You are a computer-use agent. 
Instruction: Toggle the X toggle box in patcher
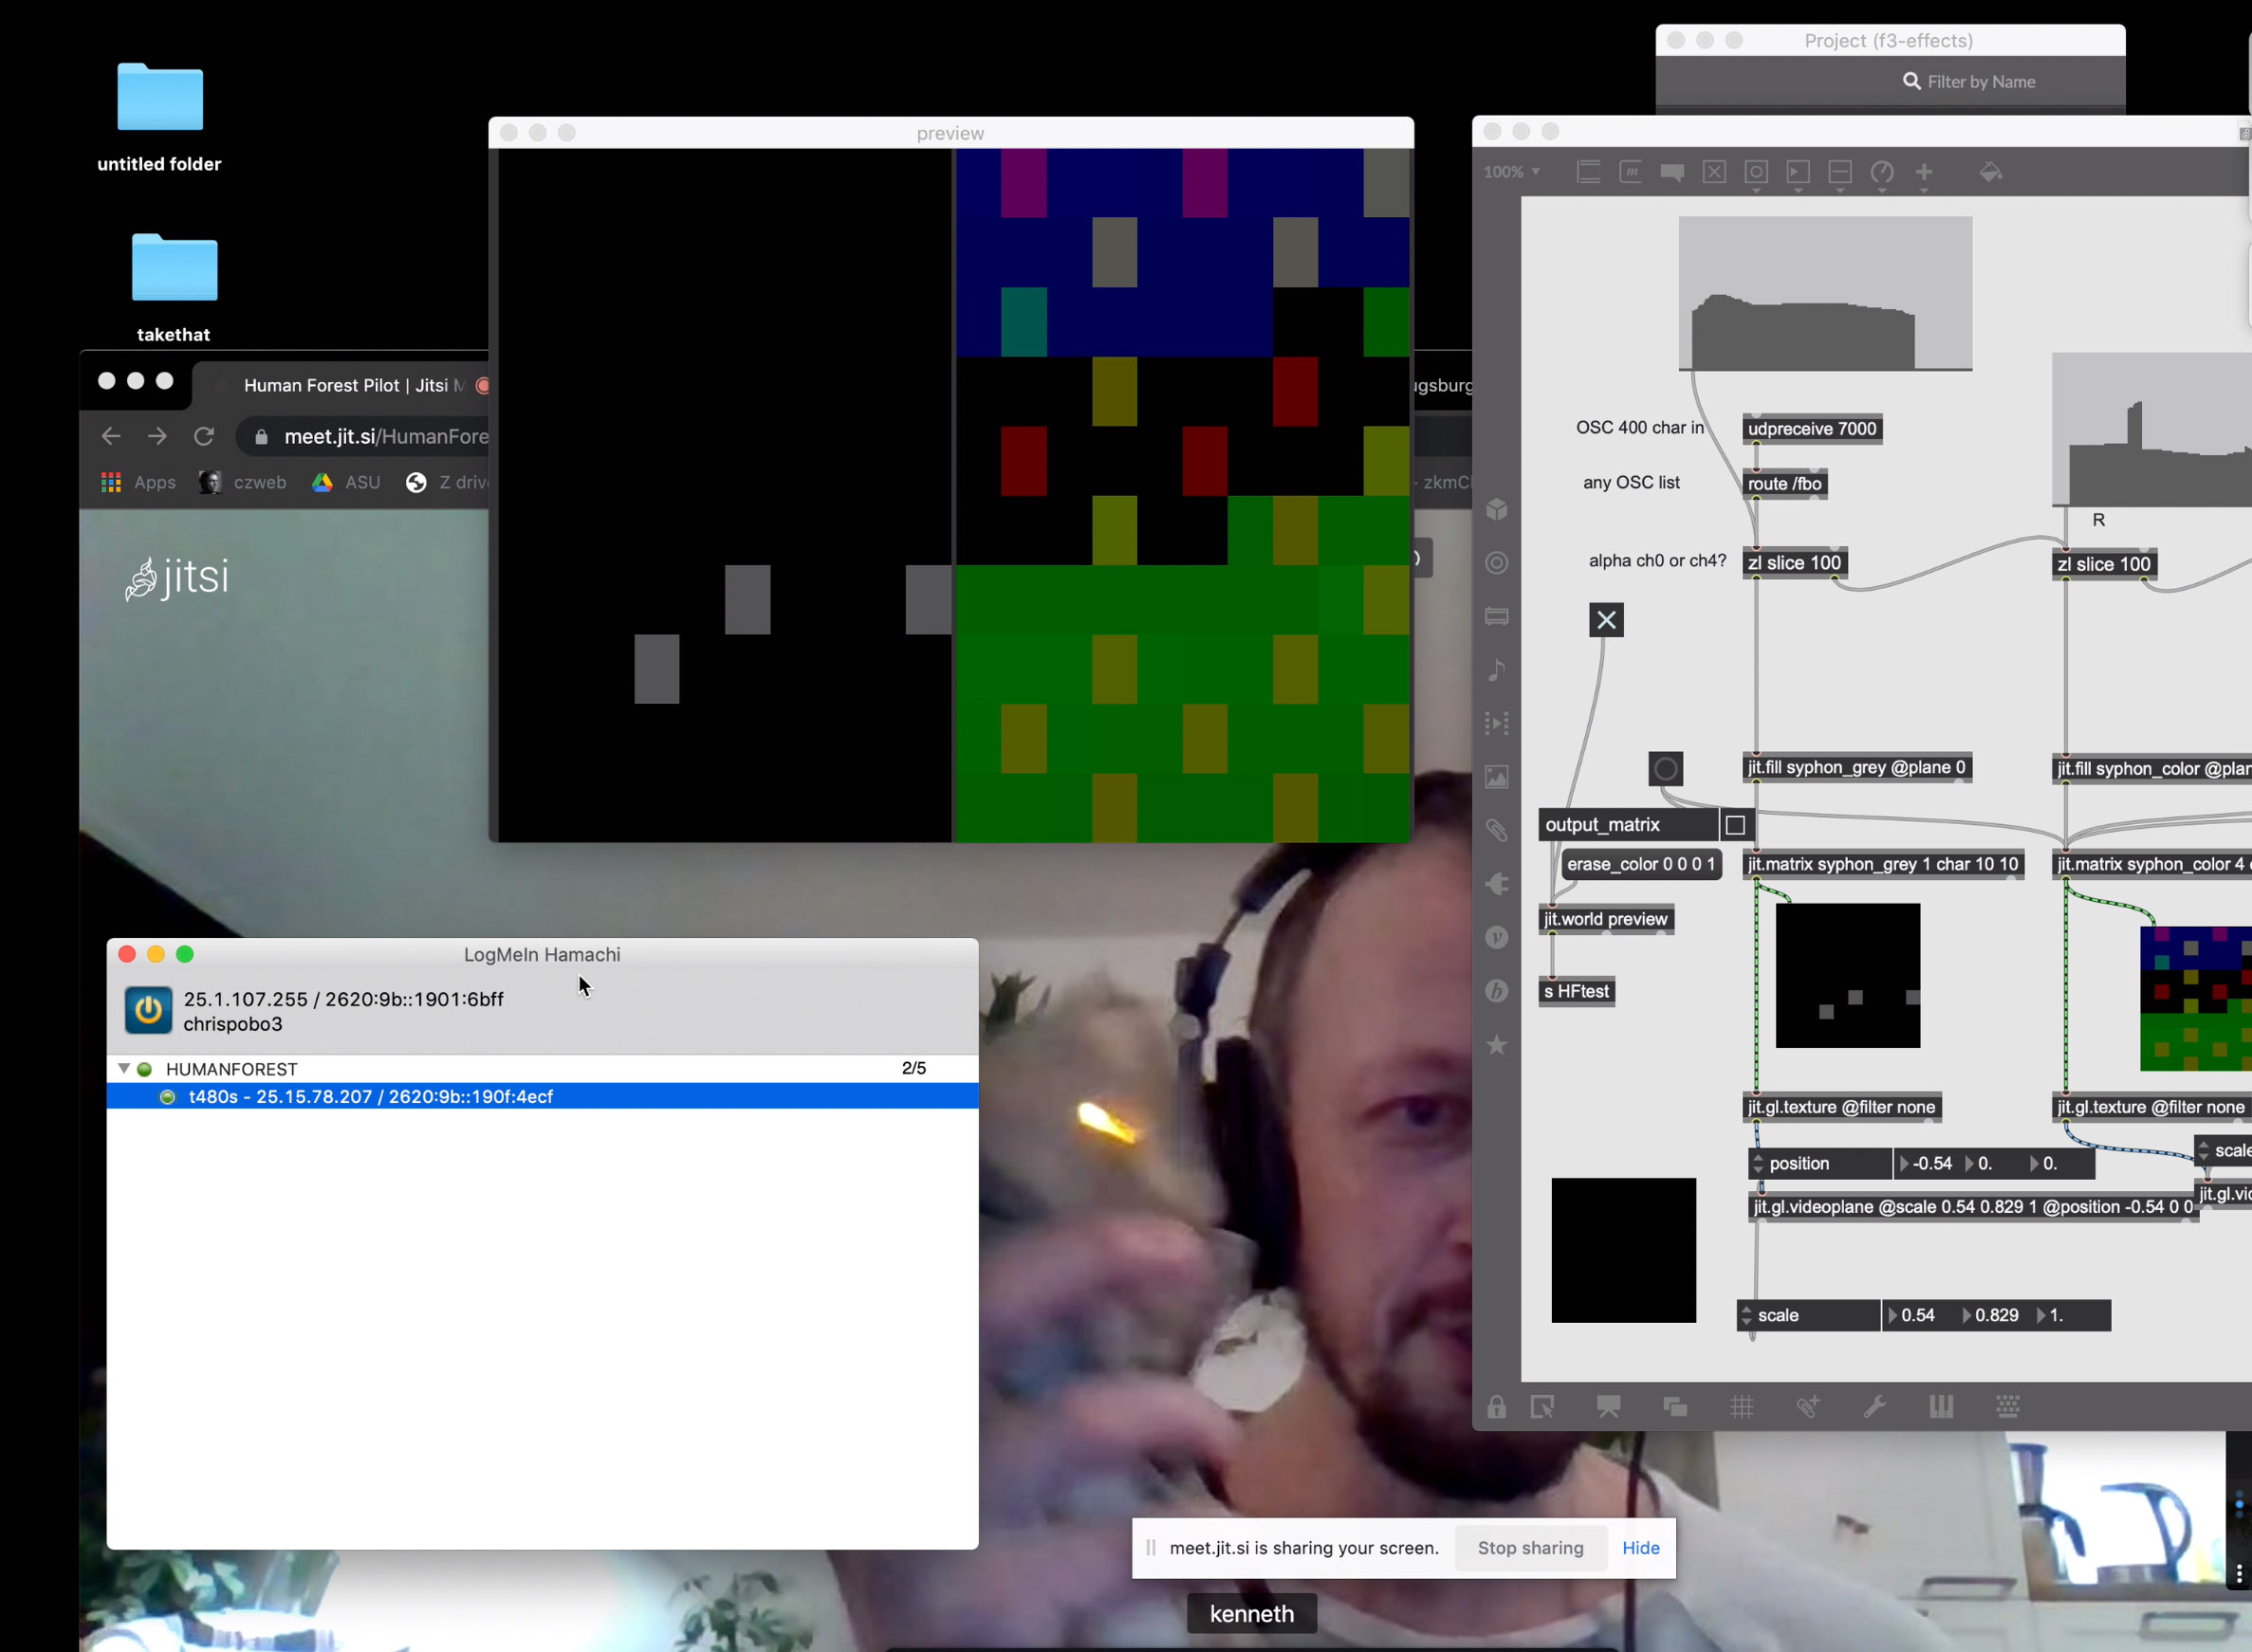pyautogui.click(x=1606, y=620)
